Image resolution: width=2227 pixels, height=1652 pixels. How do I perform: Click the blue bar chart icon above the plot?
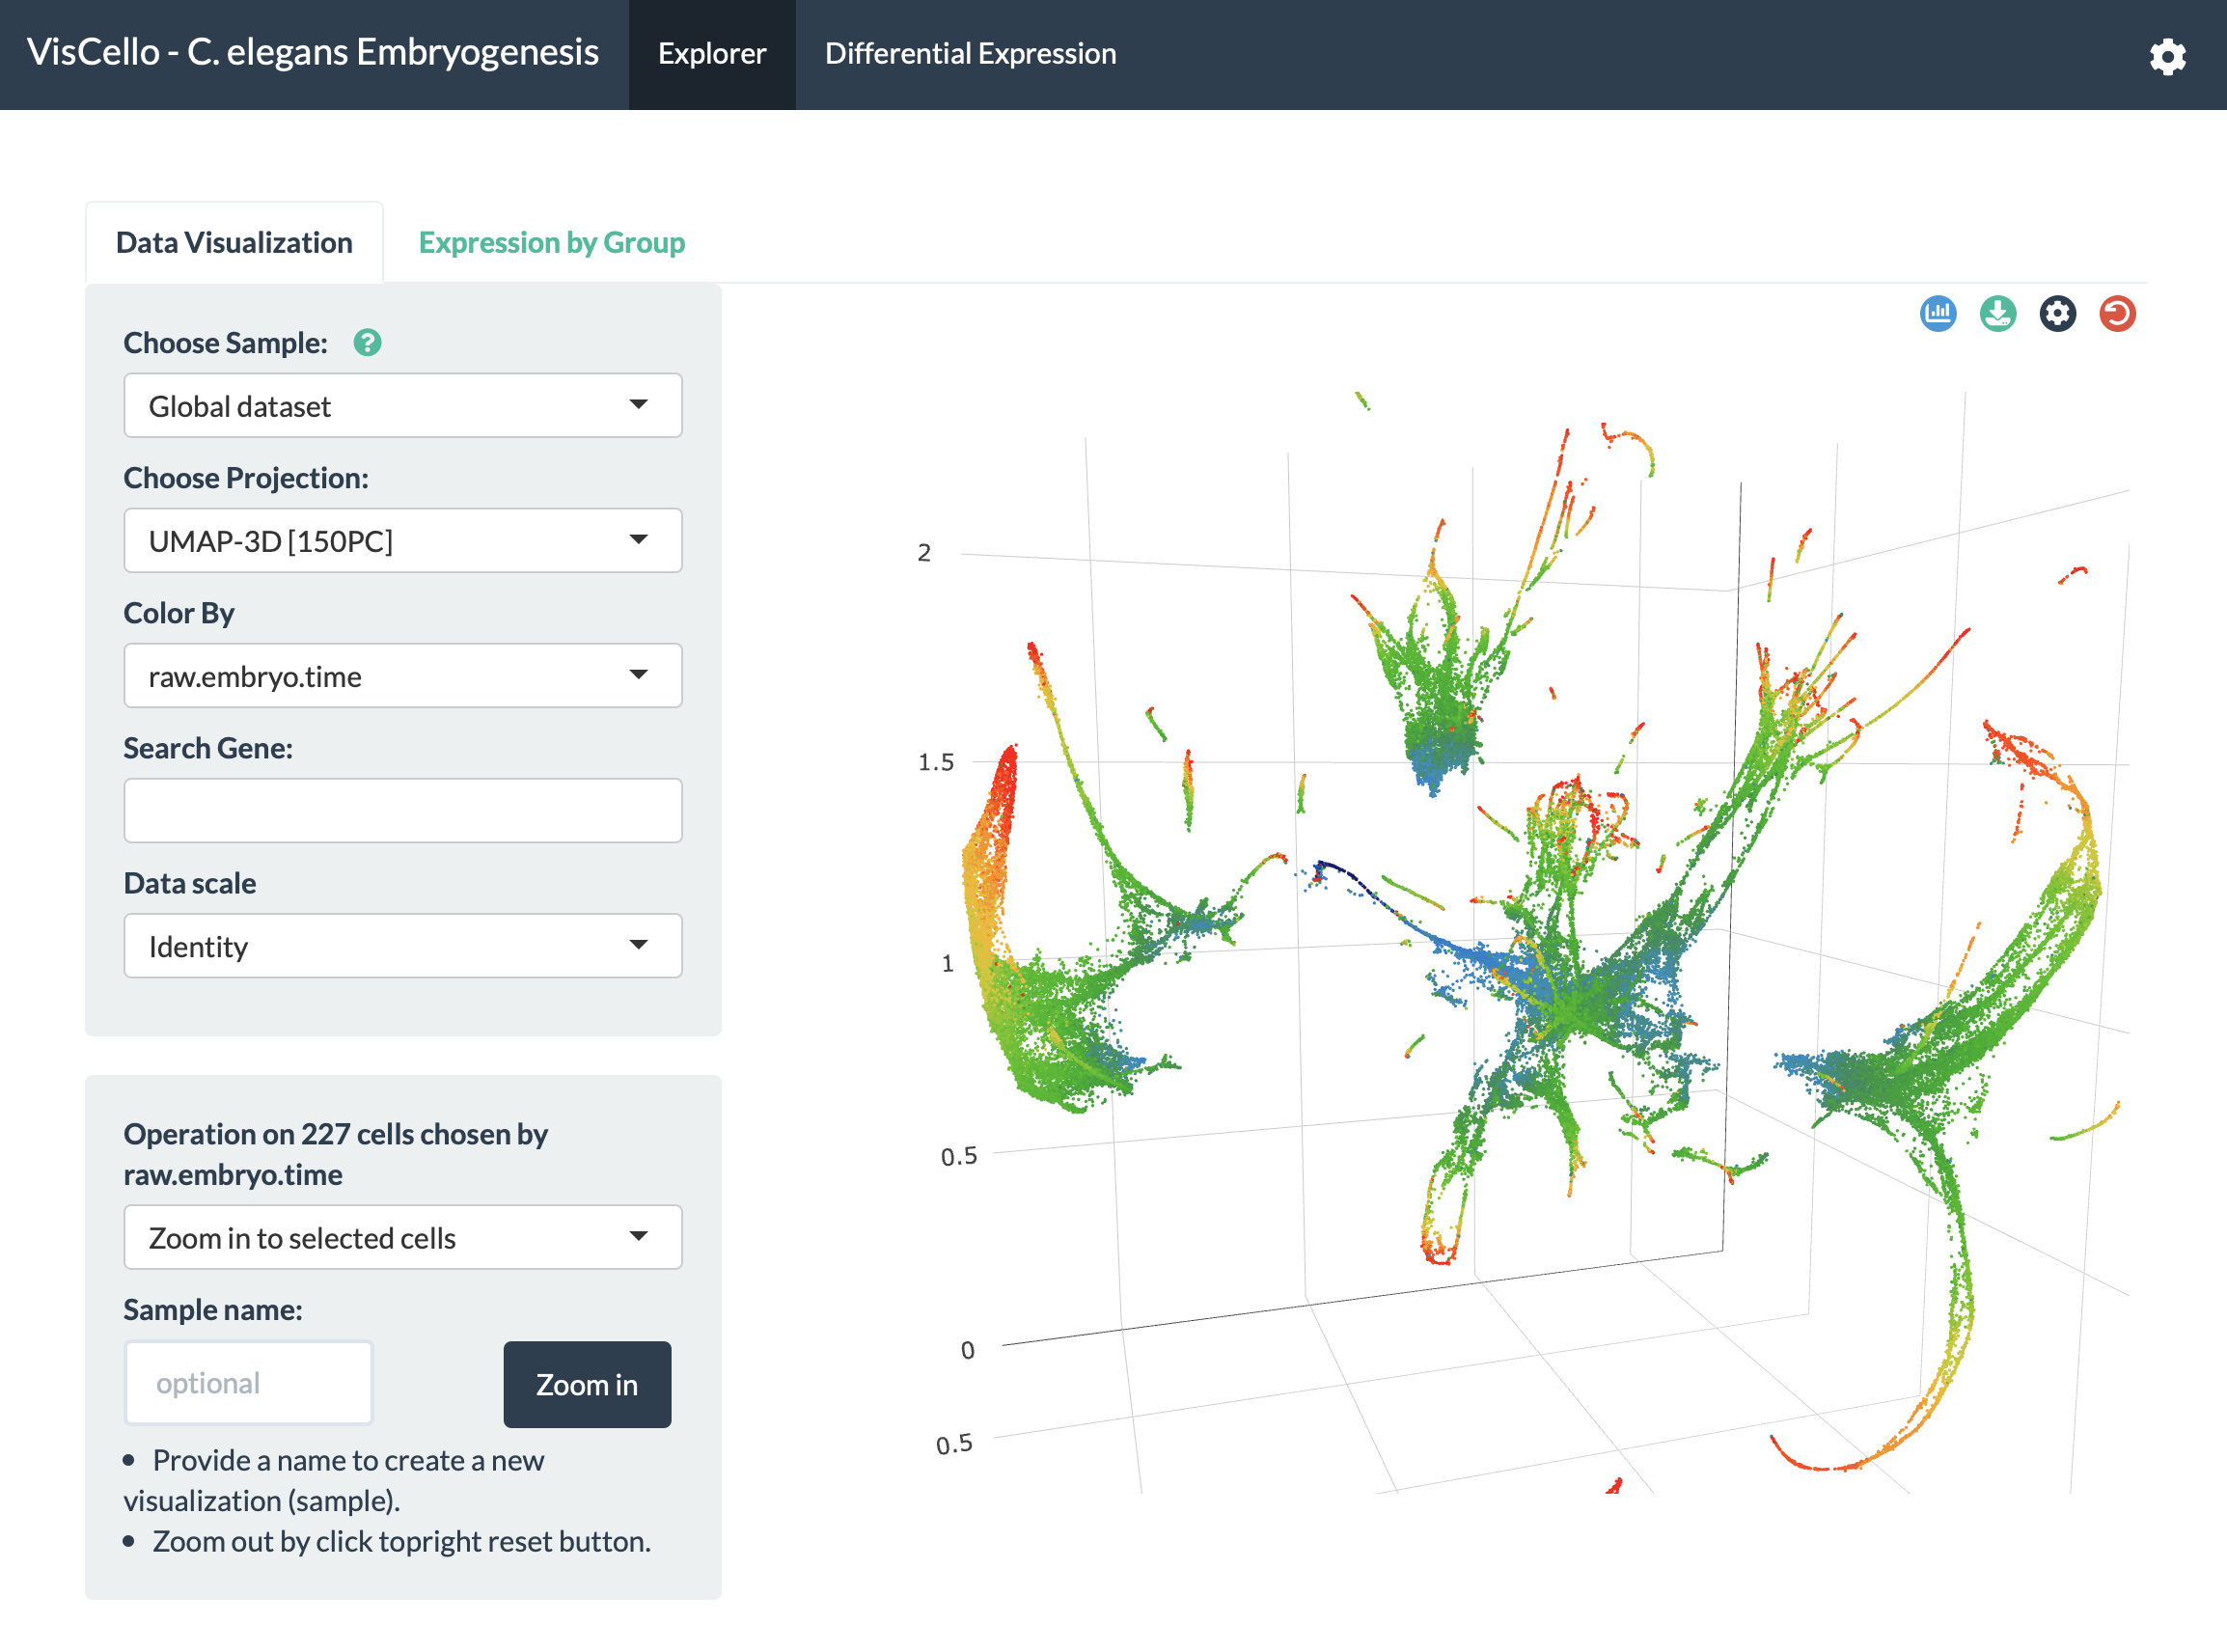[1937, 314]
